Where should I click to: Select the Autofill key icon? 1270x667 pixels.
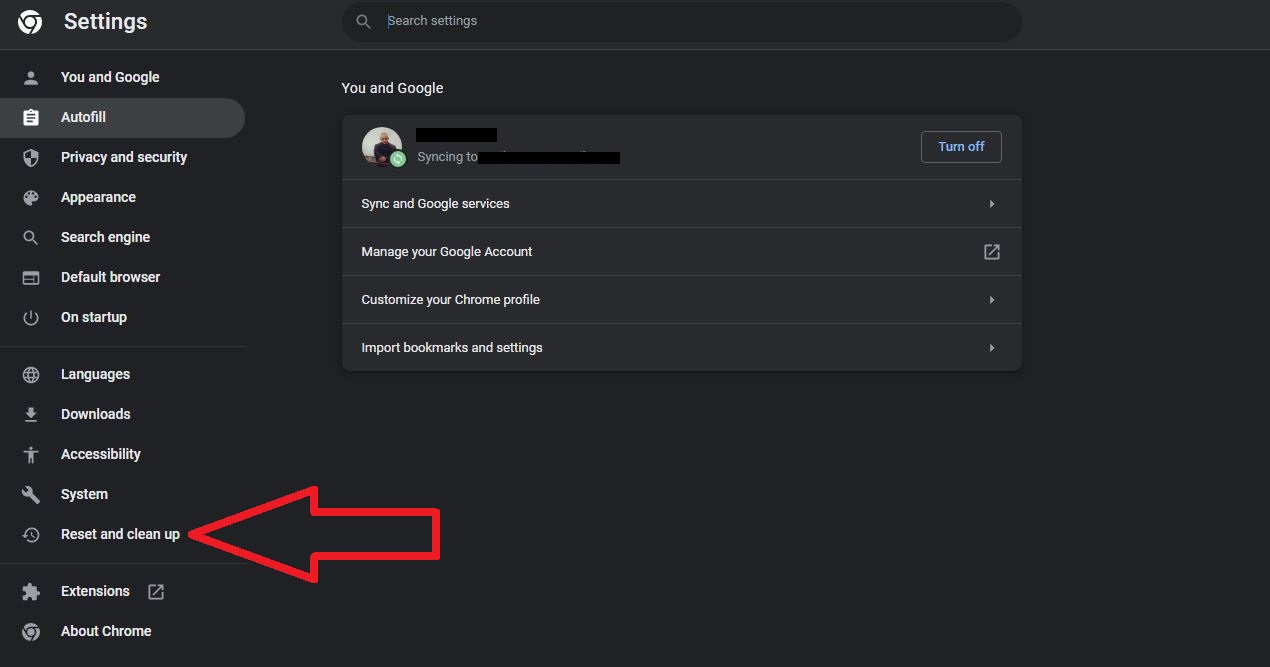(30, 117)
